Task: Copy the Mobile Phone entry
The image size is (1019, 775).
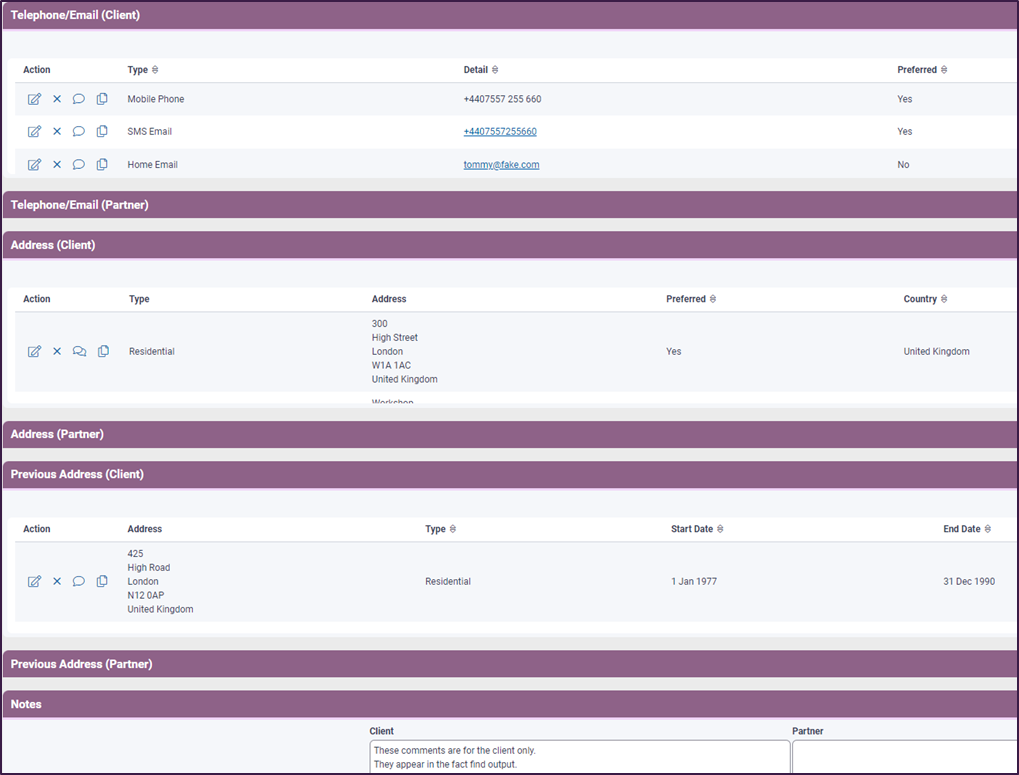Action: click(102, 98)
